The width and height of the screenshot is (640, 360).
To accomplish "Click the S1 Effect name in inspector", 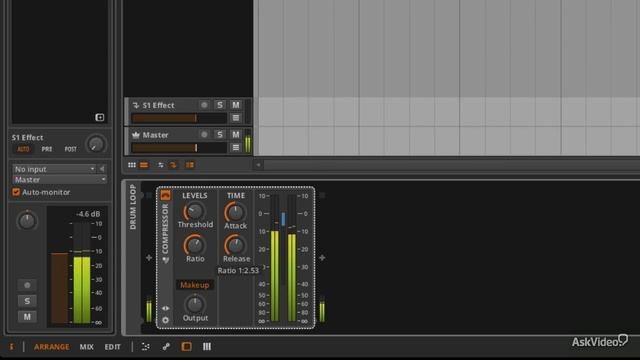I will [27, 138].
